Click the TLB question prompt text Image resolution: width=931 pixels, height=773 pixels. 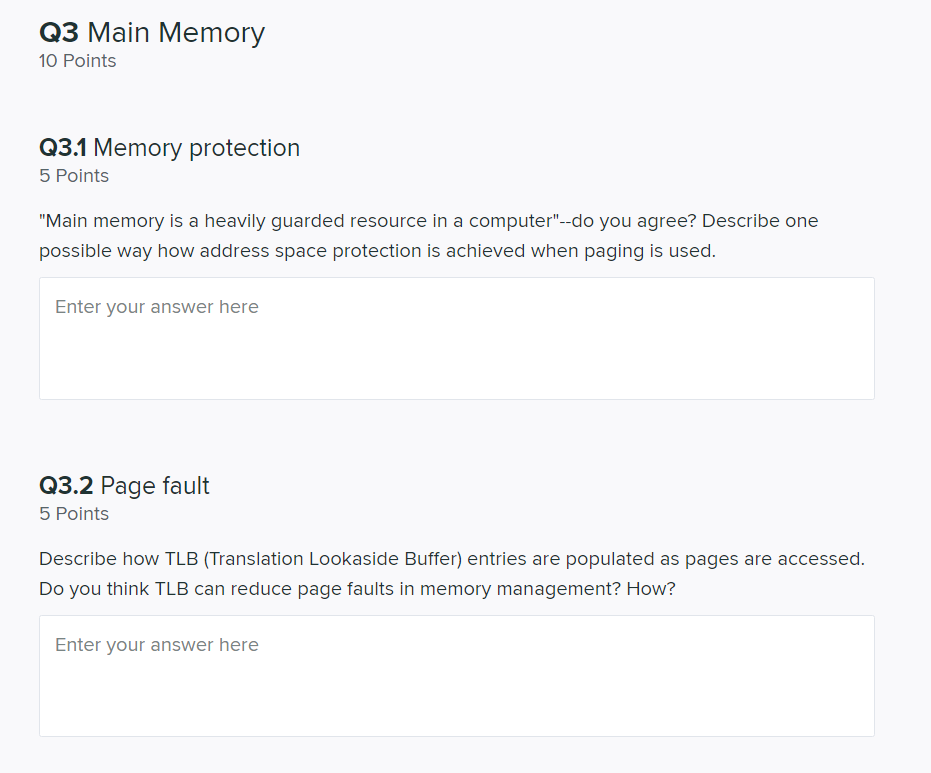pos(450,573)
